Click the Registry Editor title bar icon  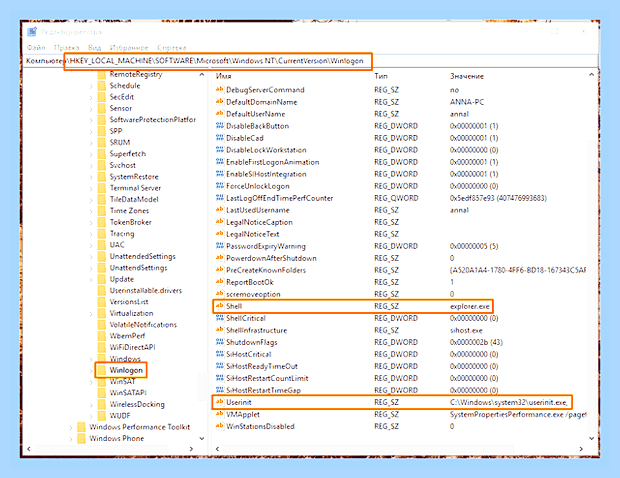32,32
